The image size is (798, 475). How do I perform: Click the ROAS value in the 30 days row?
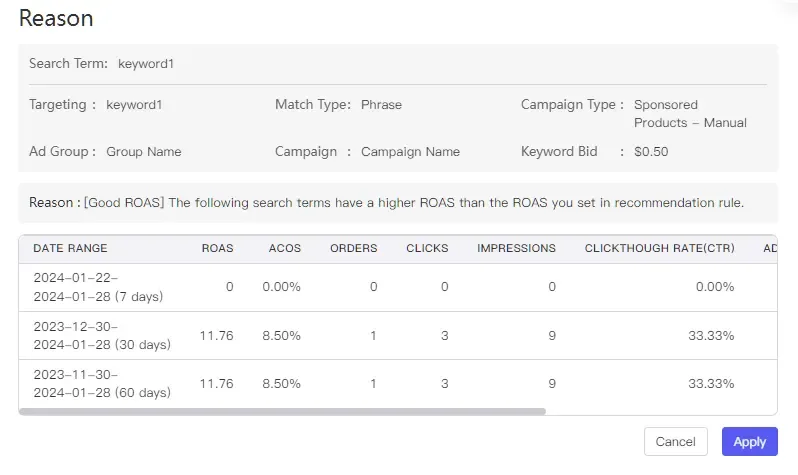(x=216, y=336)
